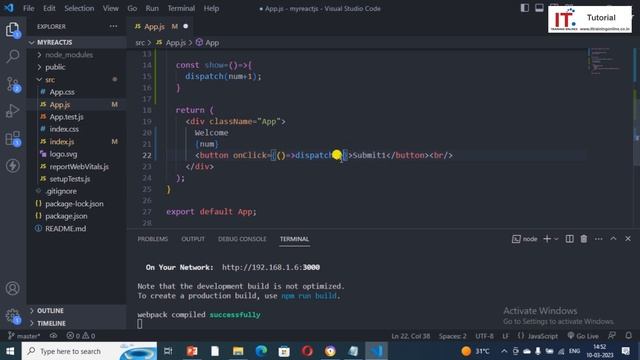Open the Run menu

[152, 8]
